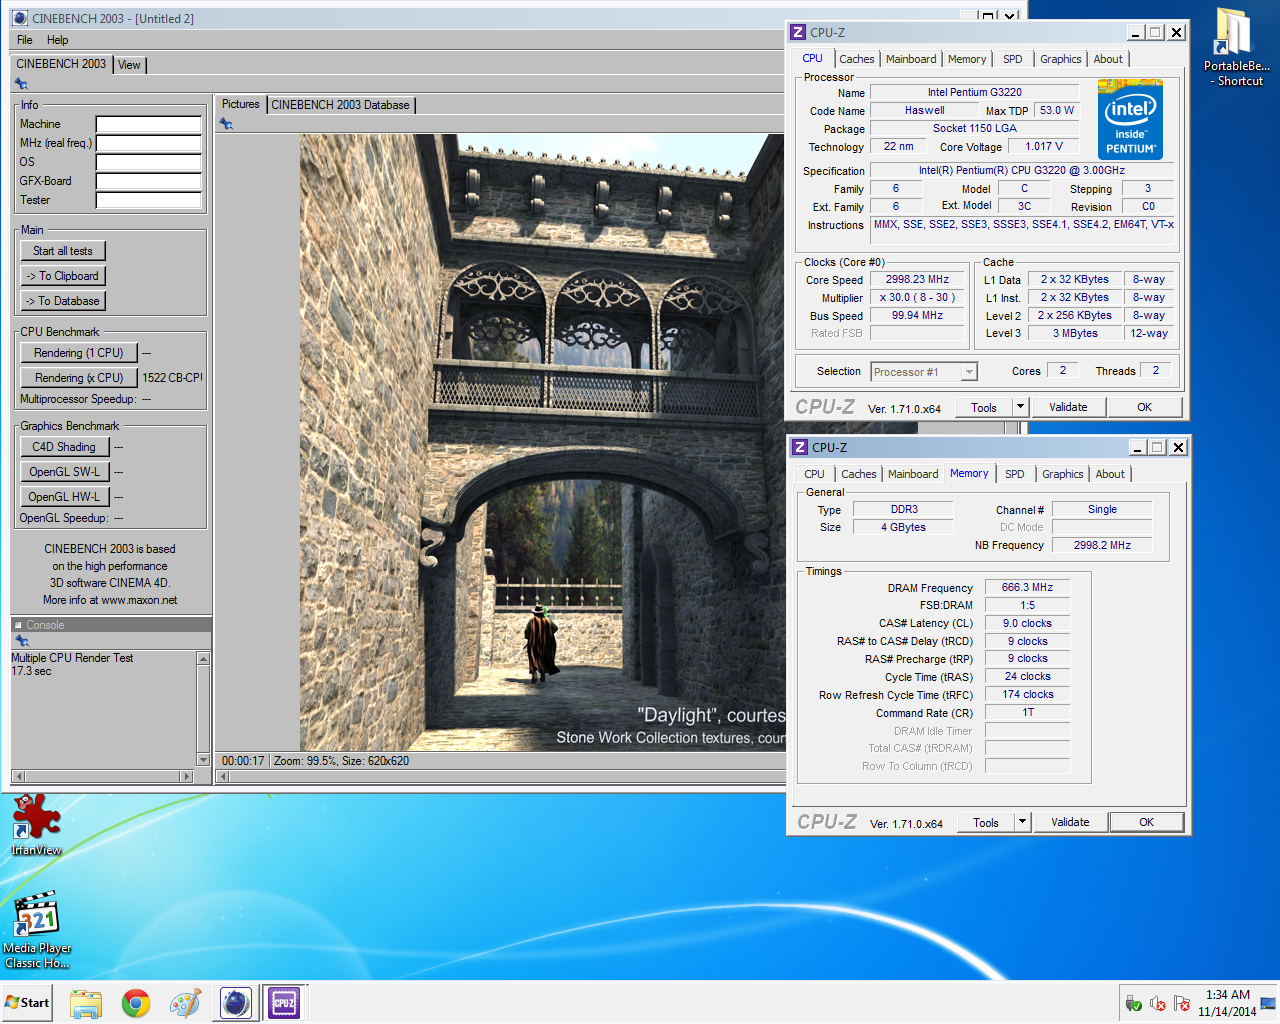Expand Tools dropdown arrow in lower CPU-Z
The width and height of the screenshot is (1280, 1024).
(1022, 822)
